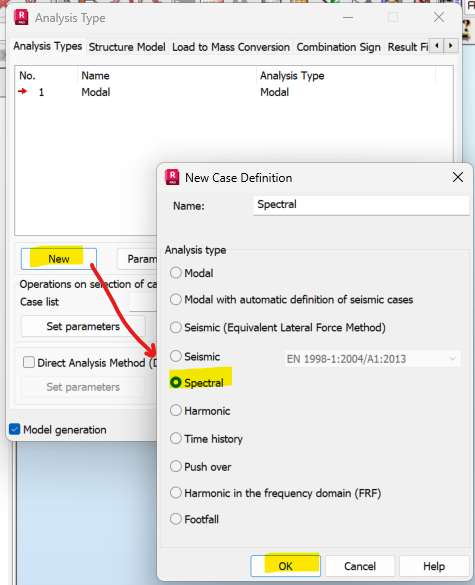Switch to the Structure Model tab

127,47
